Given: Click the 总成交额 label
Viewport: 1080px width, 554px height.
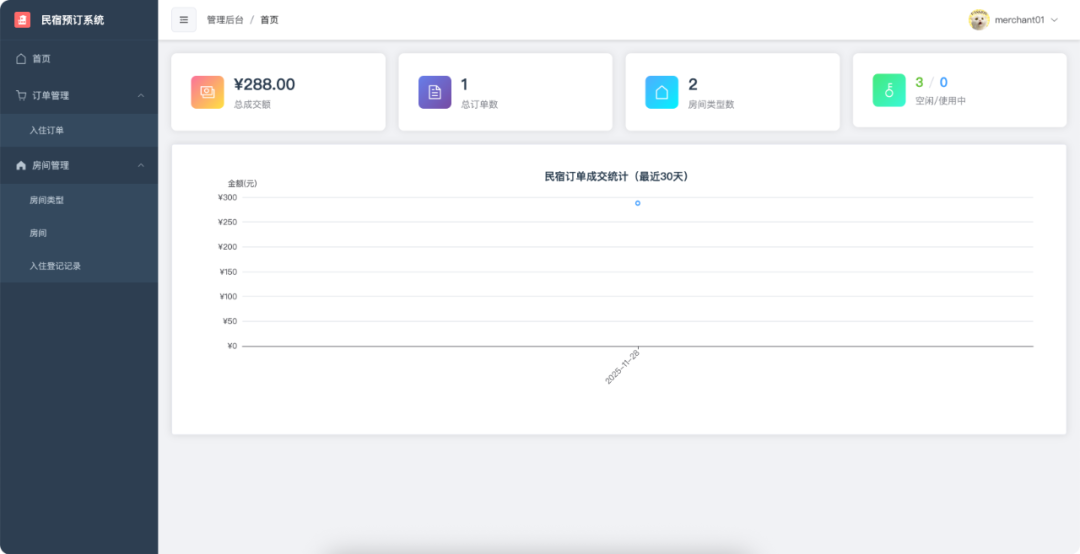Looking at the screenshot, I should pyautogui.click(x=252, y=105).
